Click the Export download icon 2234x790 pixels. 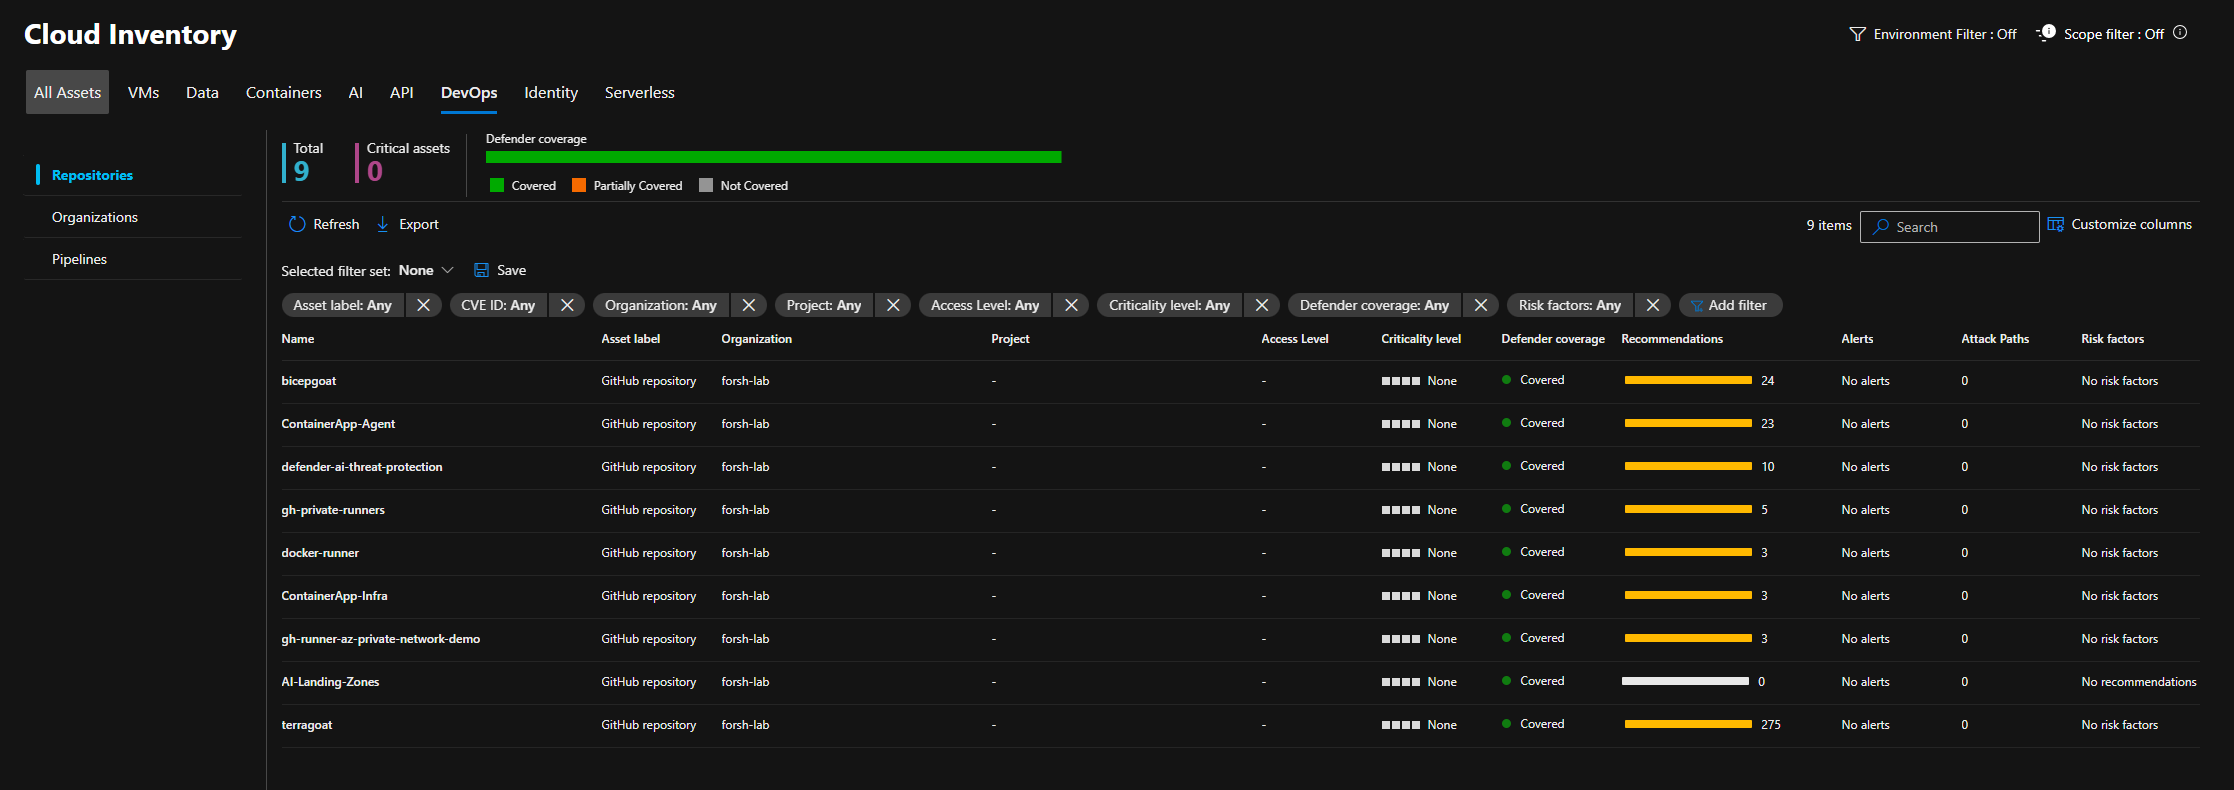point(383,225)
